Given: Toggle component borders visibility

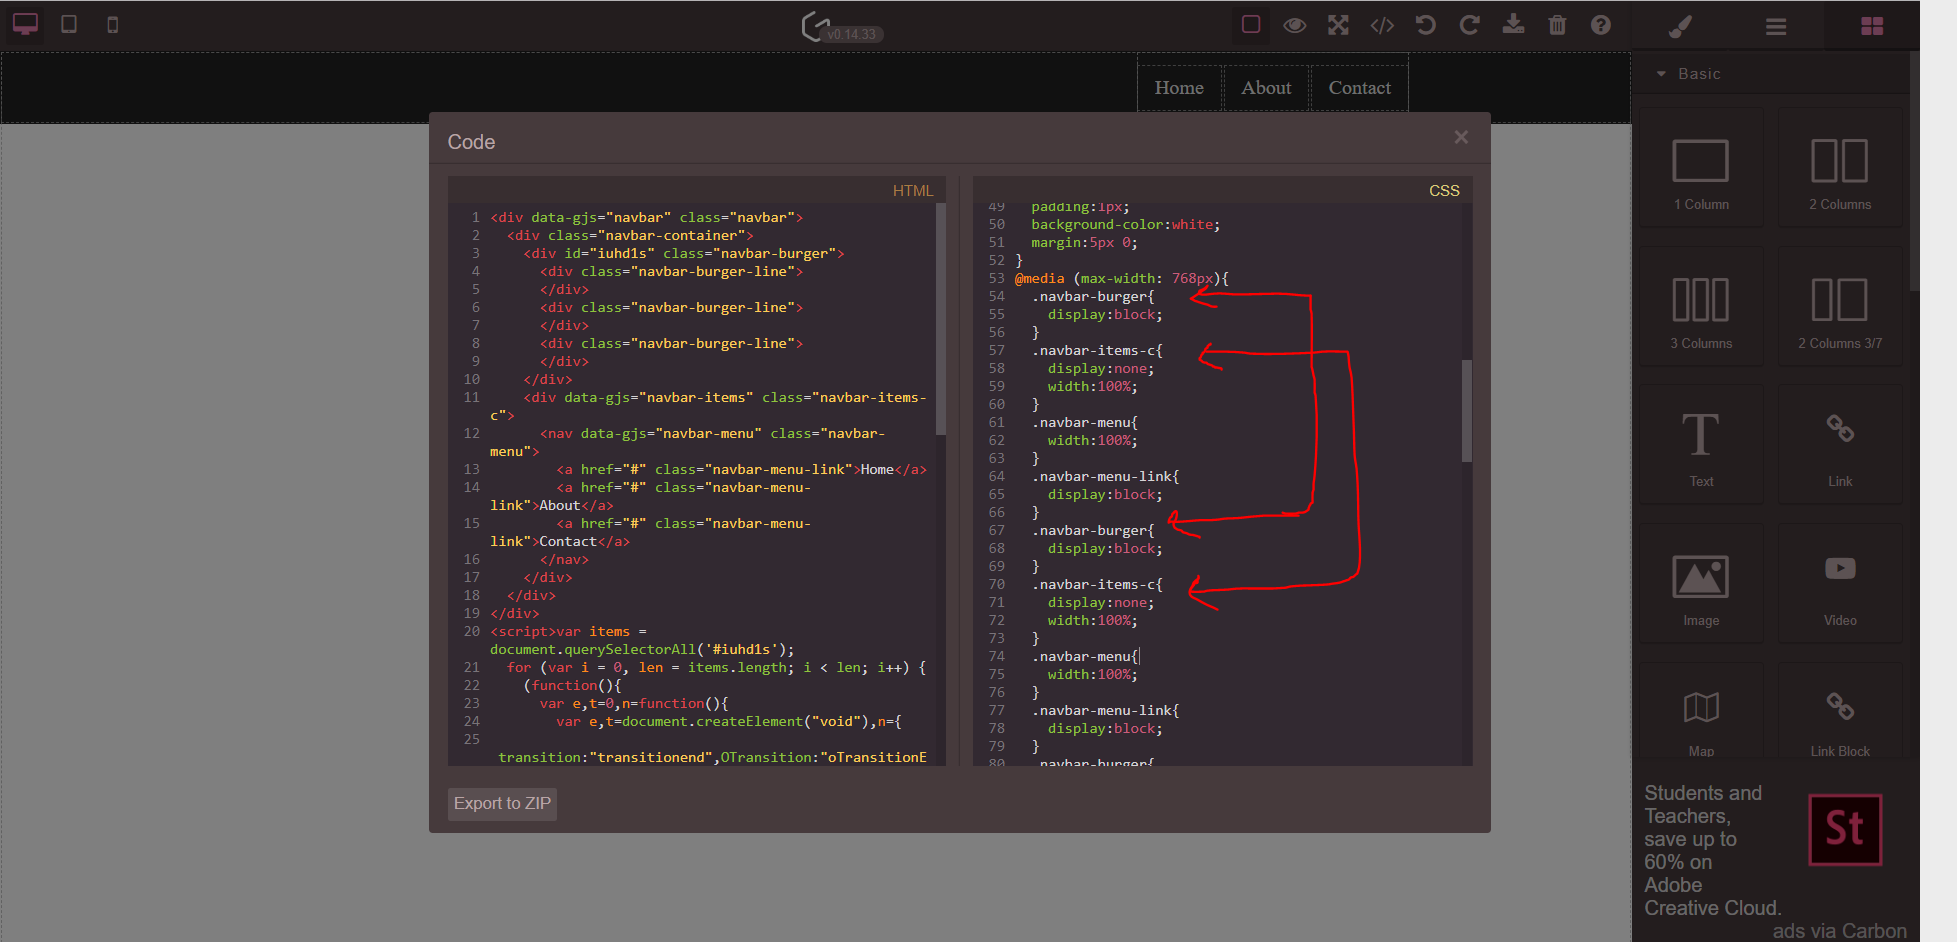Looking at the screenshot, I should pos(1250,25).
